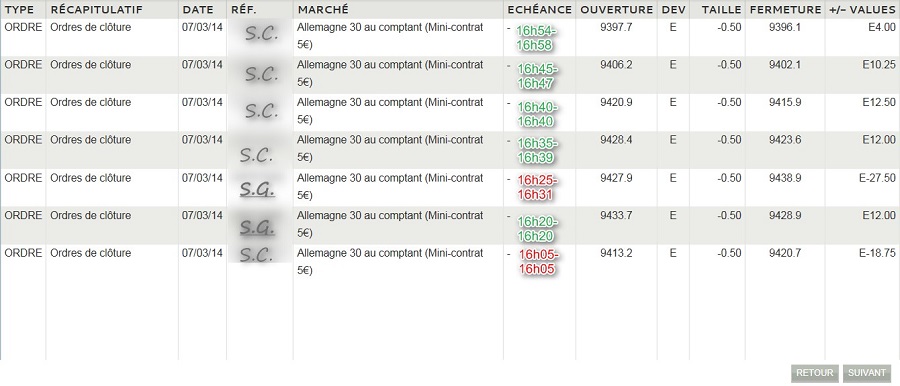The width and height of the screenshot is (900, 386).
Task: Select the ECHÉANCE column header
Action: coord(540,10)
